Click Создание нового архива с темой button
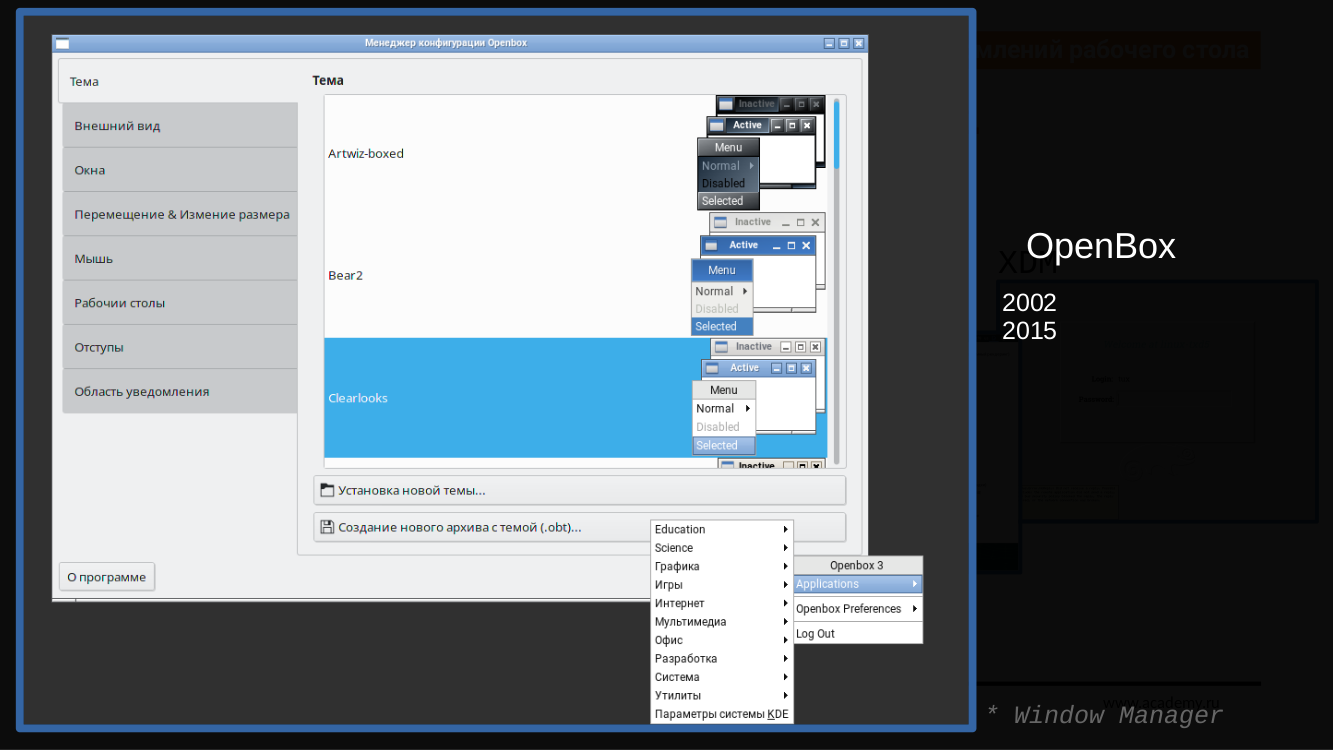 click(580, 527)
